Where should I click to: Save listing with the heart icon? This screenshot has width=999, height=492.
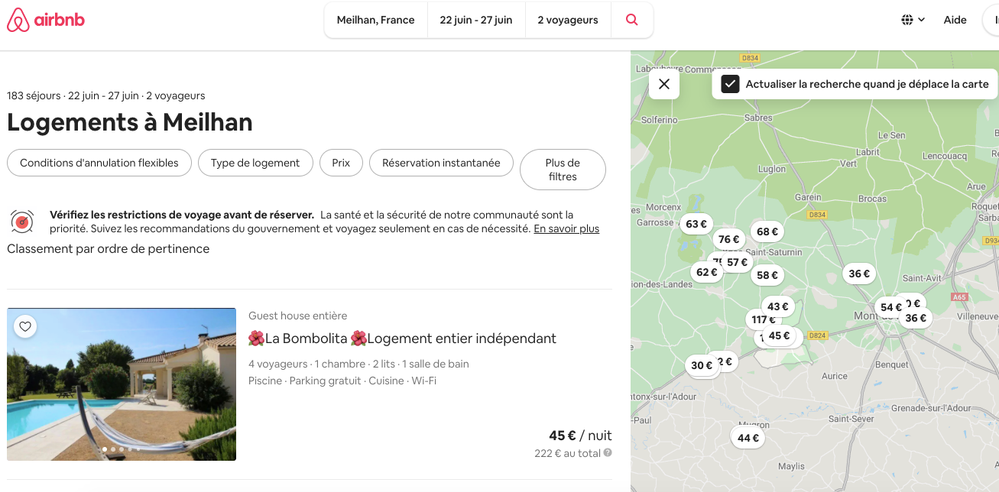(26, 326)
